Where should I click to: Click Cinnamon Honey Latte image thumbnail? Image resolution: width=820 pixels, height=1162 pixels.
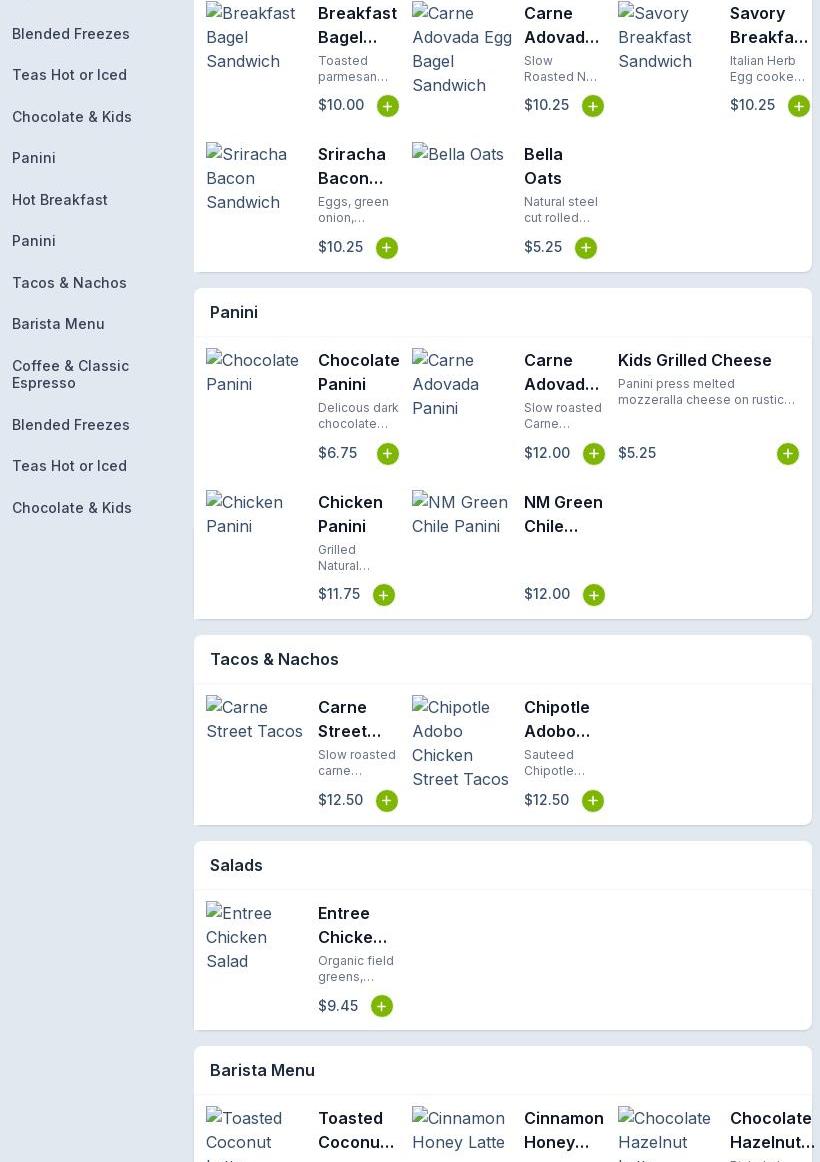coord(460,1131)
